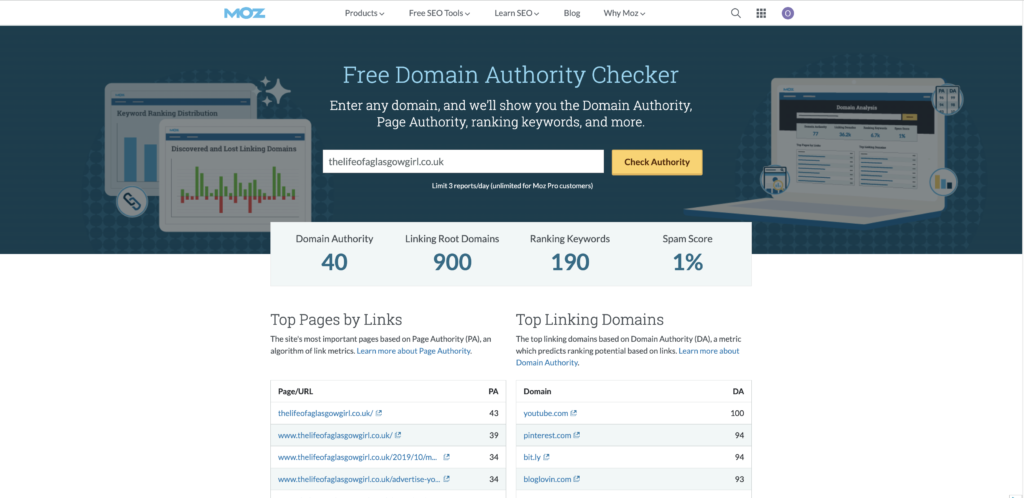Screen dimensions: 1024x498
Task: Open external link icon beside pinterest.com
Action: [x=577, y=435]
